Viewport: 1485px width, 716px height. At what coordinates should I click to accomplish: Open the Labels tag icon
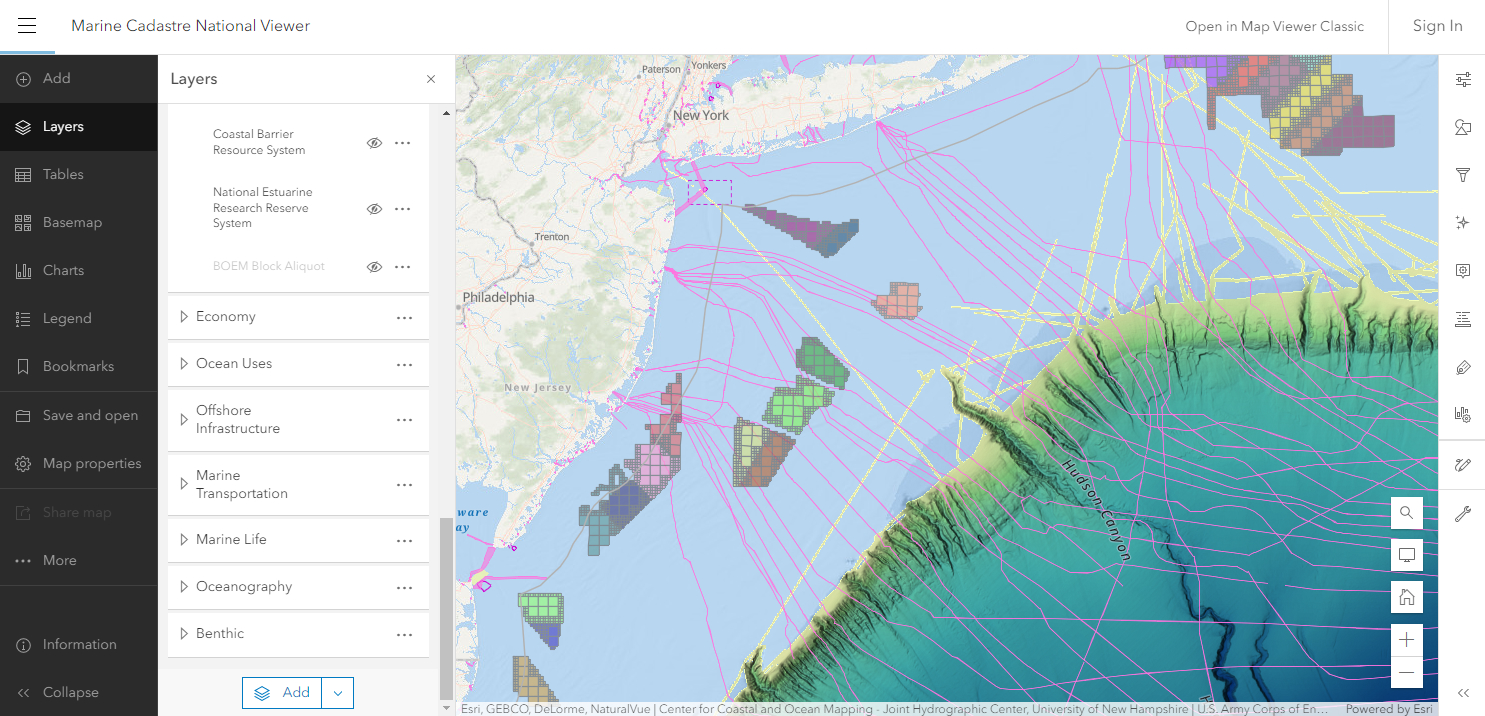point(1462,367)
